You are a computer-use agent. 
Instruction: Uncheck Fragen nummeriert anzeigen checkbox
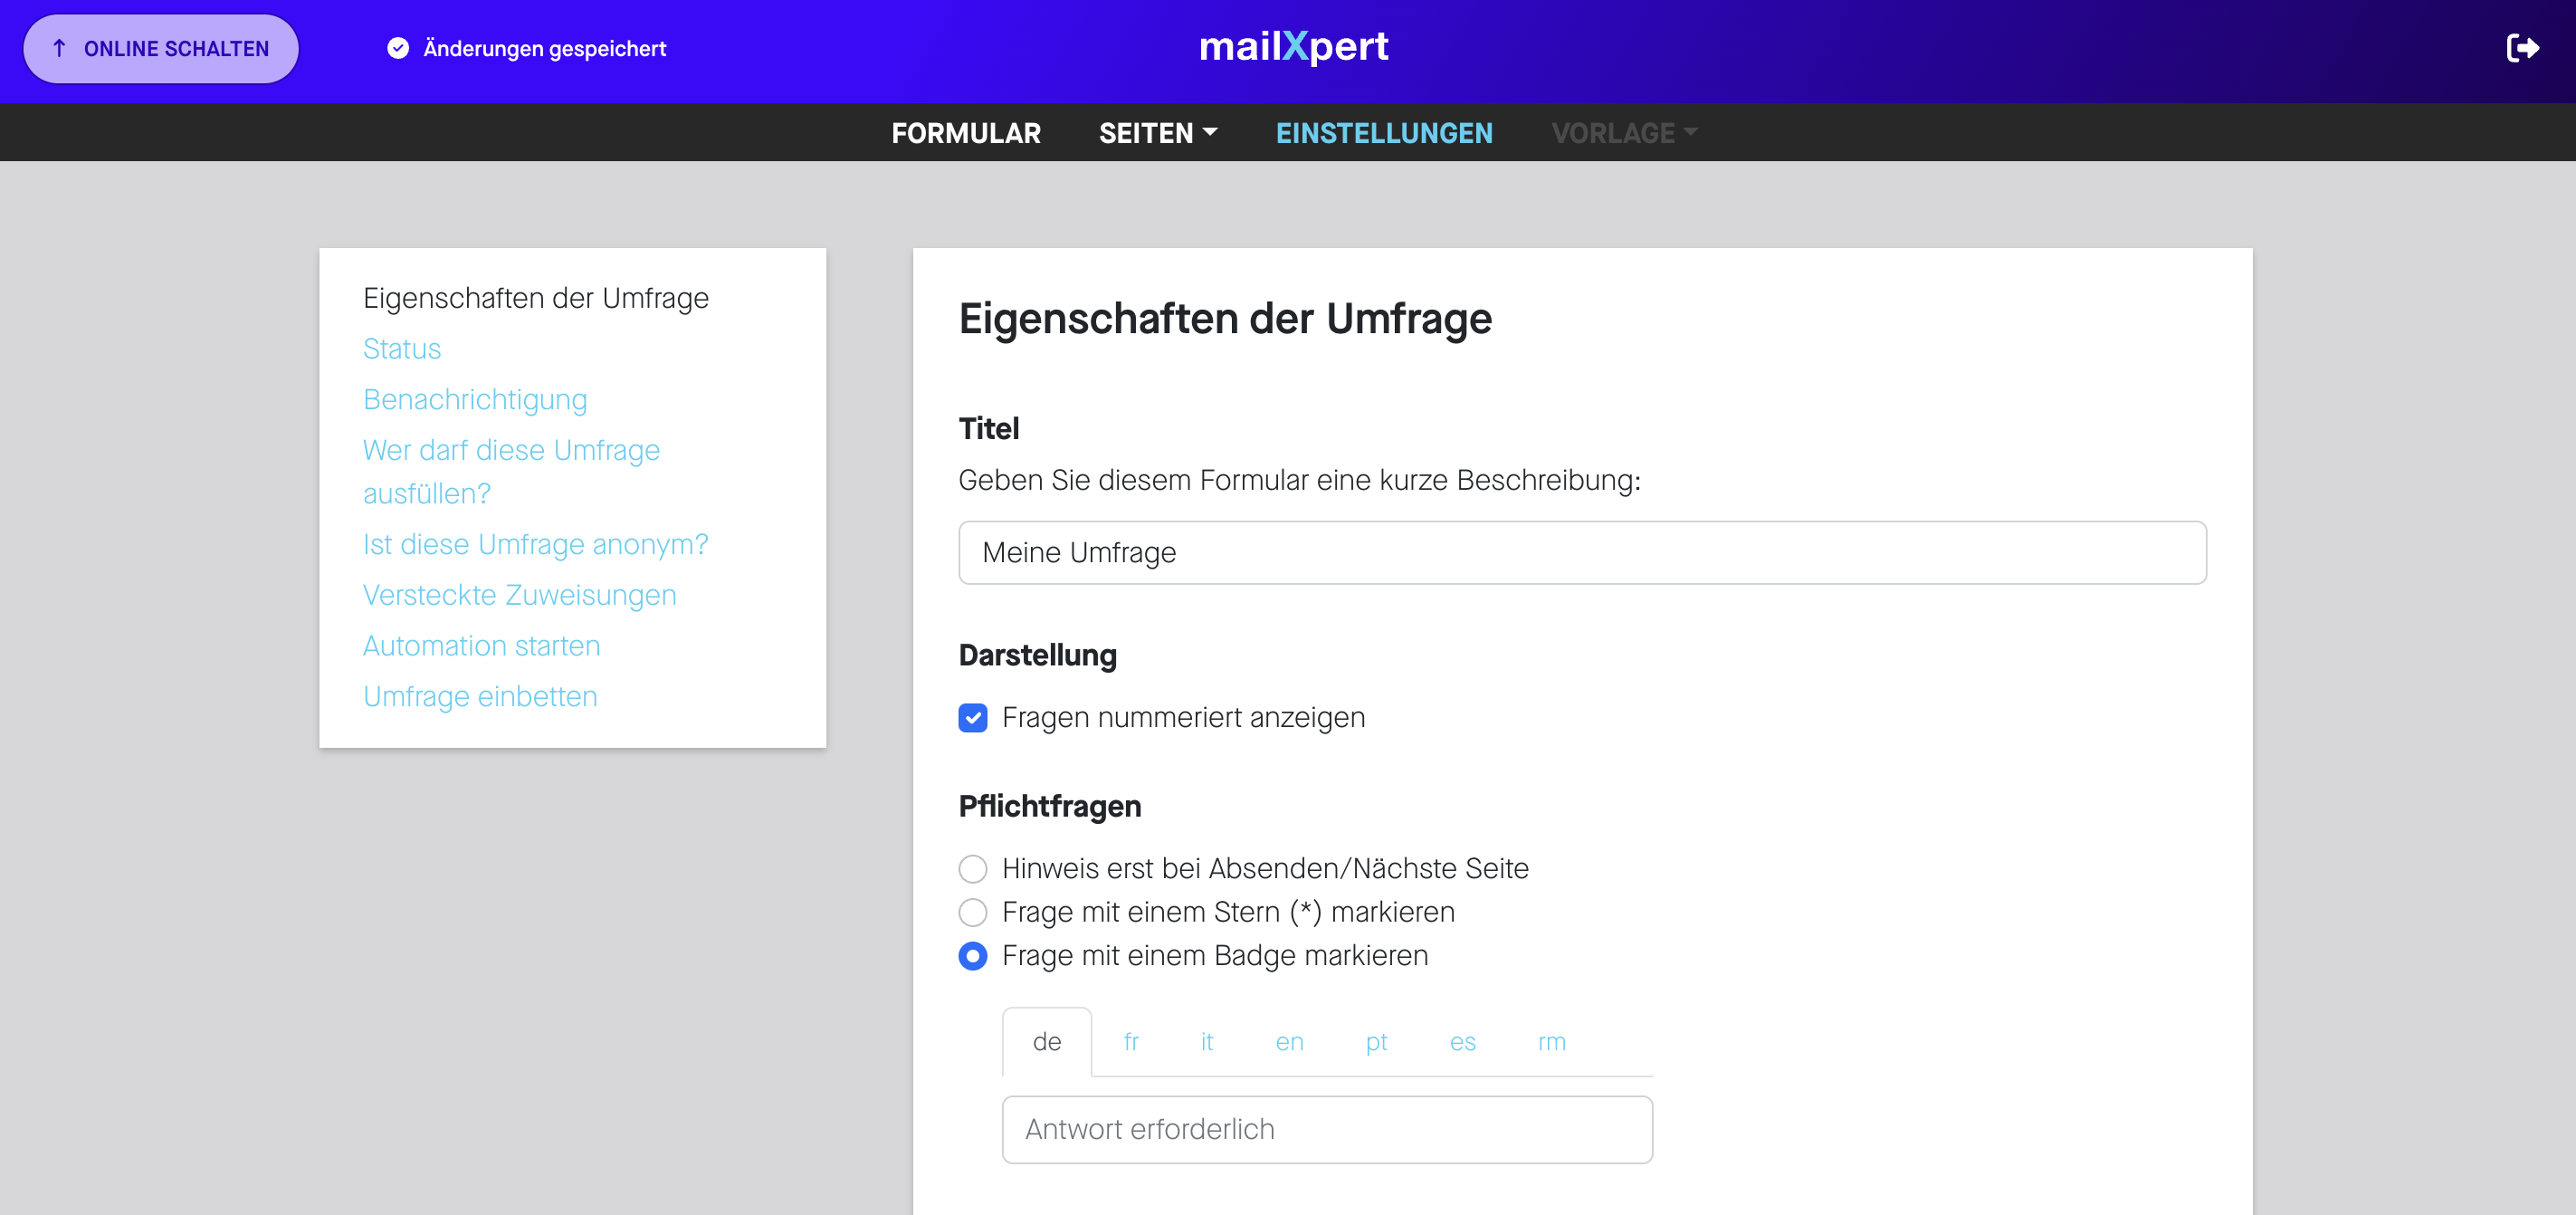point(972,717)
